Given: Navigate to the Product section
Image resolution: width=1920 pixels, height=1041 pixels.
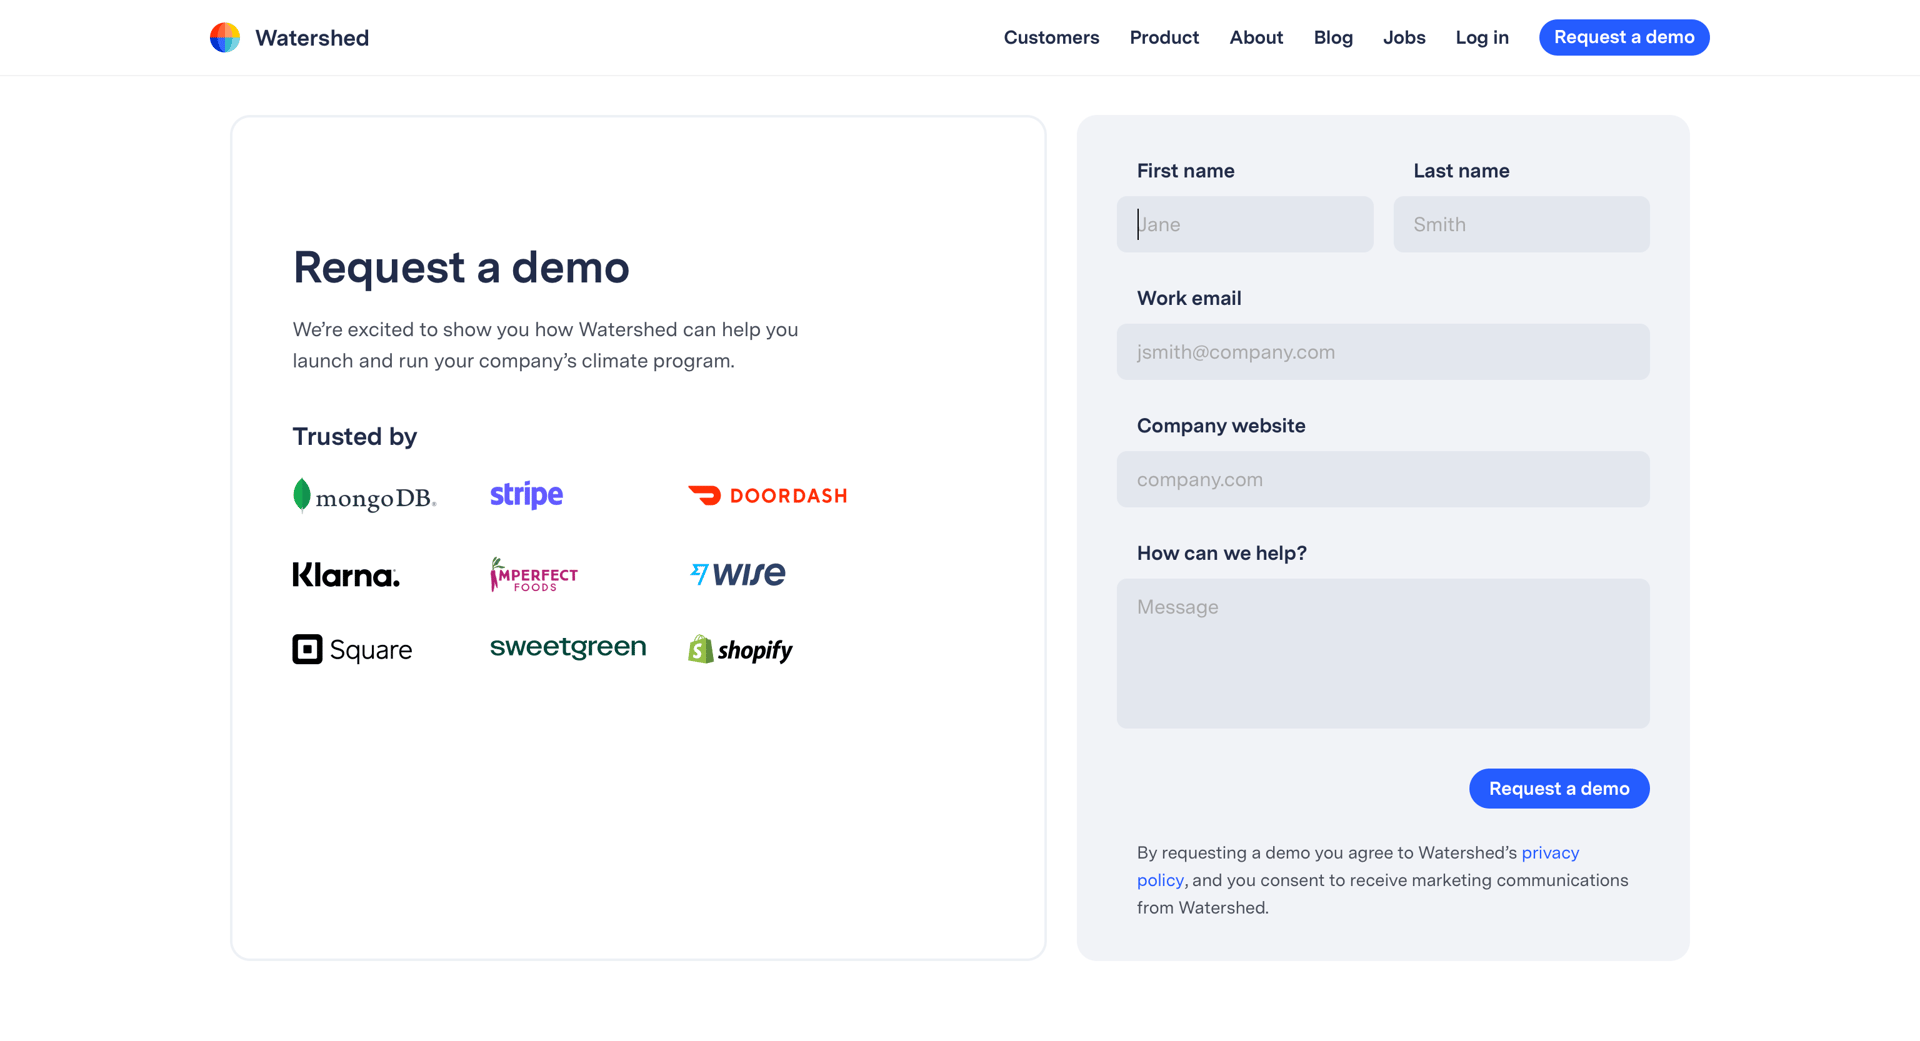Looking at the screenshot, I should pyautogui.click(x=1163, y=37).
